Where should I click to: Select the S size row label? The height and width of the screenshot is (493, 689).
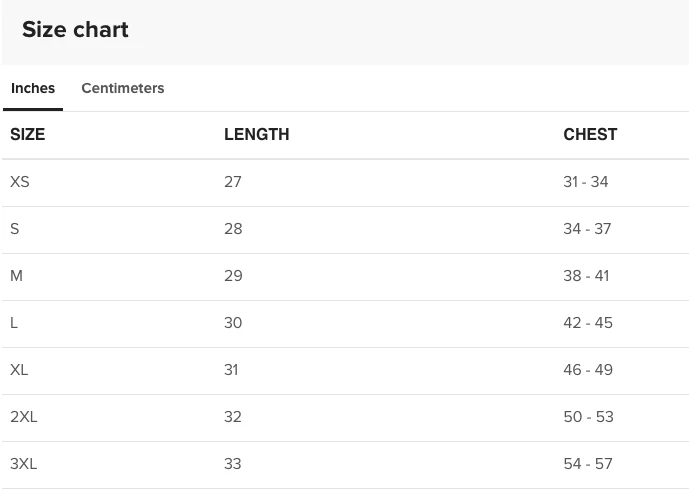click(15, 229)
